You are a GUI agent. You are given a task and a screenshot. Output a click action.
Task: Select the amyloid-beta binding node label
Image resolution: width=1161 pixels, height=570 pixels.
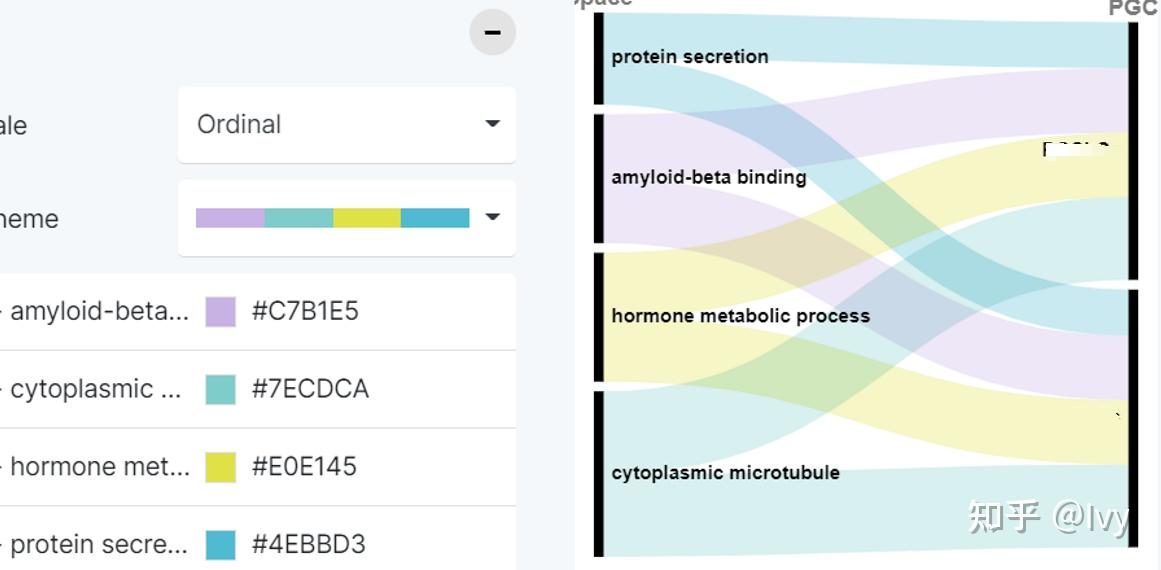coord(709,177)
